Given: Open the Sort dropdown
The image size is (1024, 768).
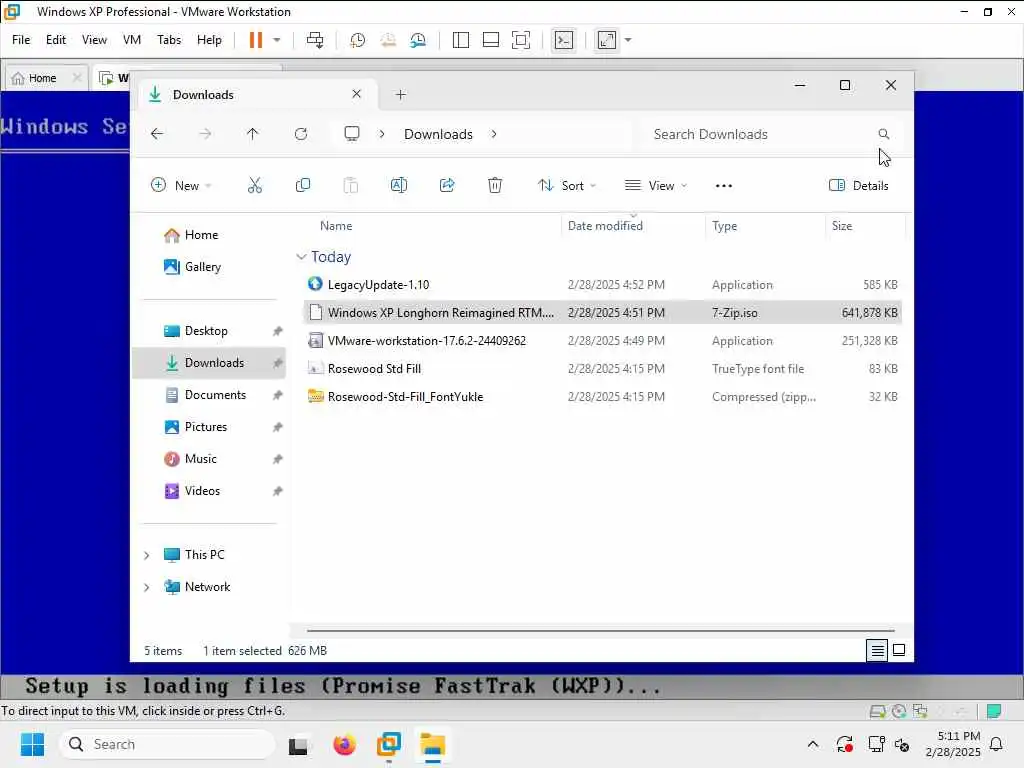Looking at the screenshot, I should (x=567, y=185).
